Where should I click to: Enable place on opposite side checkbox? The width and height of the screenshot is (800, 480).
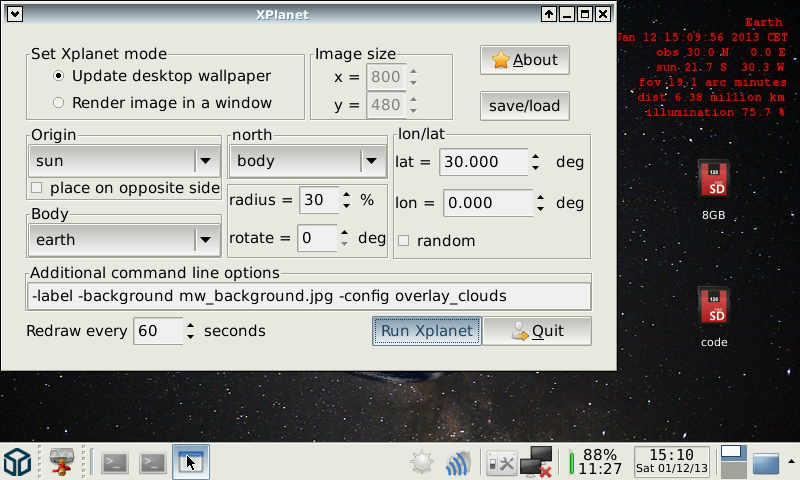(x=37, y=187)
